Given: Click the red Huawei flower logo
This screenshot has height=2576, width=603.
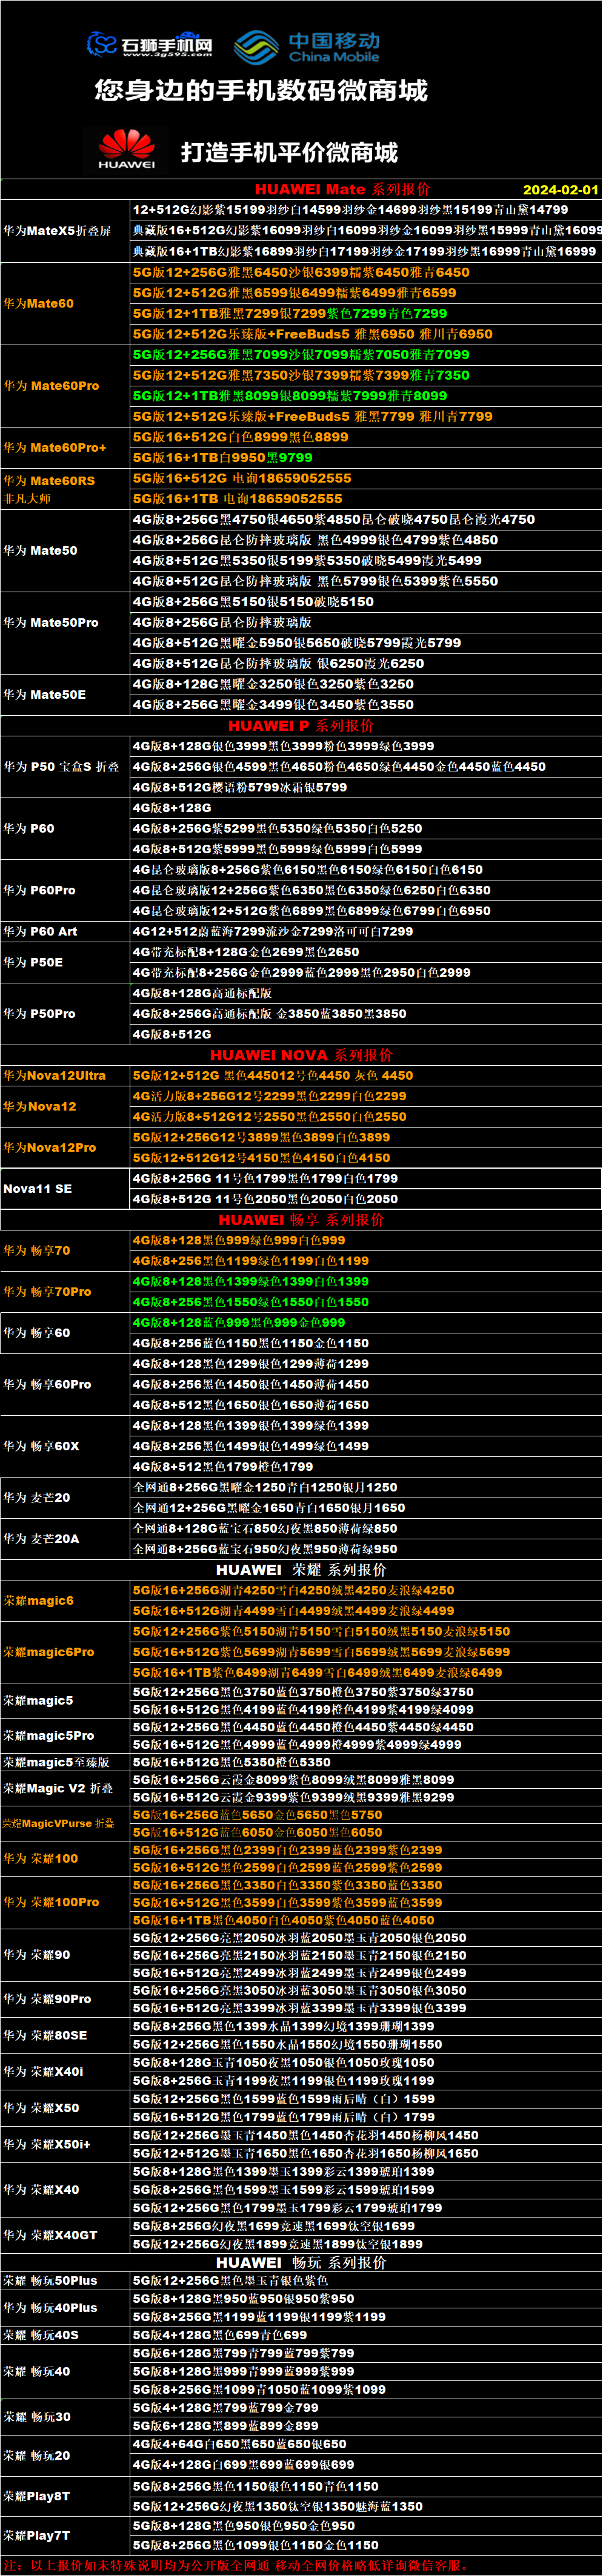Looking at the screenshot, I should tap(127, 149).
